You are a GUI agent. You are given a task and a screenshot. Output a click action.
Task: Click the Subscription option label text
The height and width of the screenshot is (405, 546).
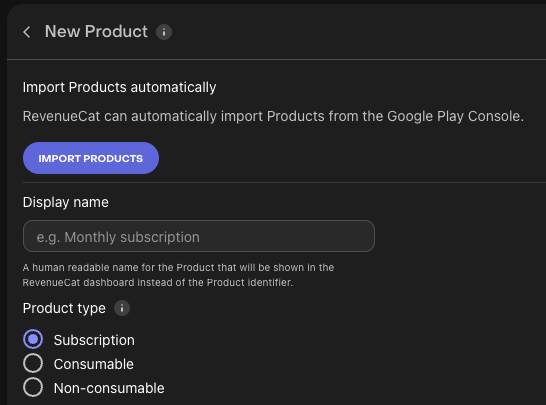click(x=94, y=340)
